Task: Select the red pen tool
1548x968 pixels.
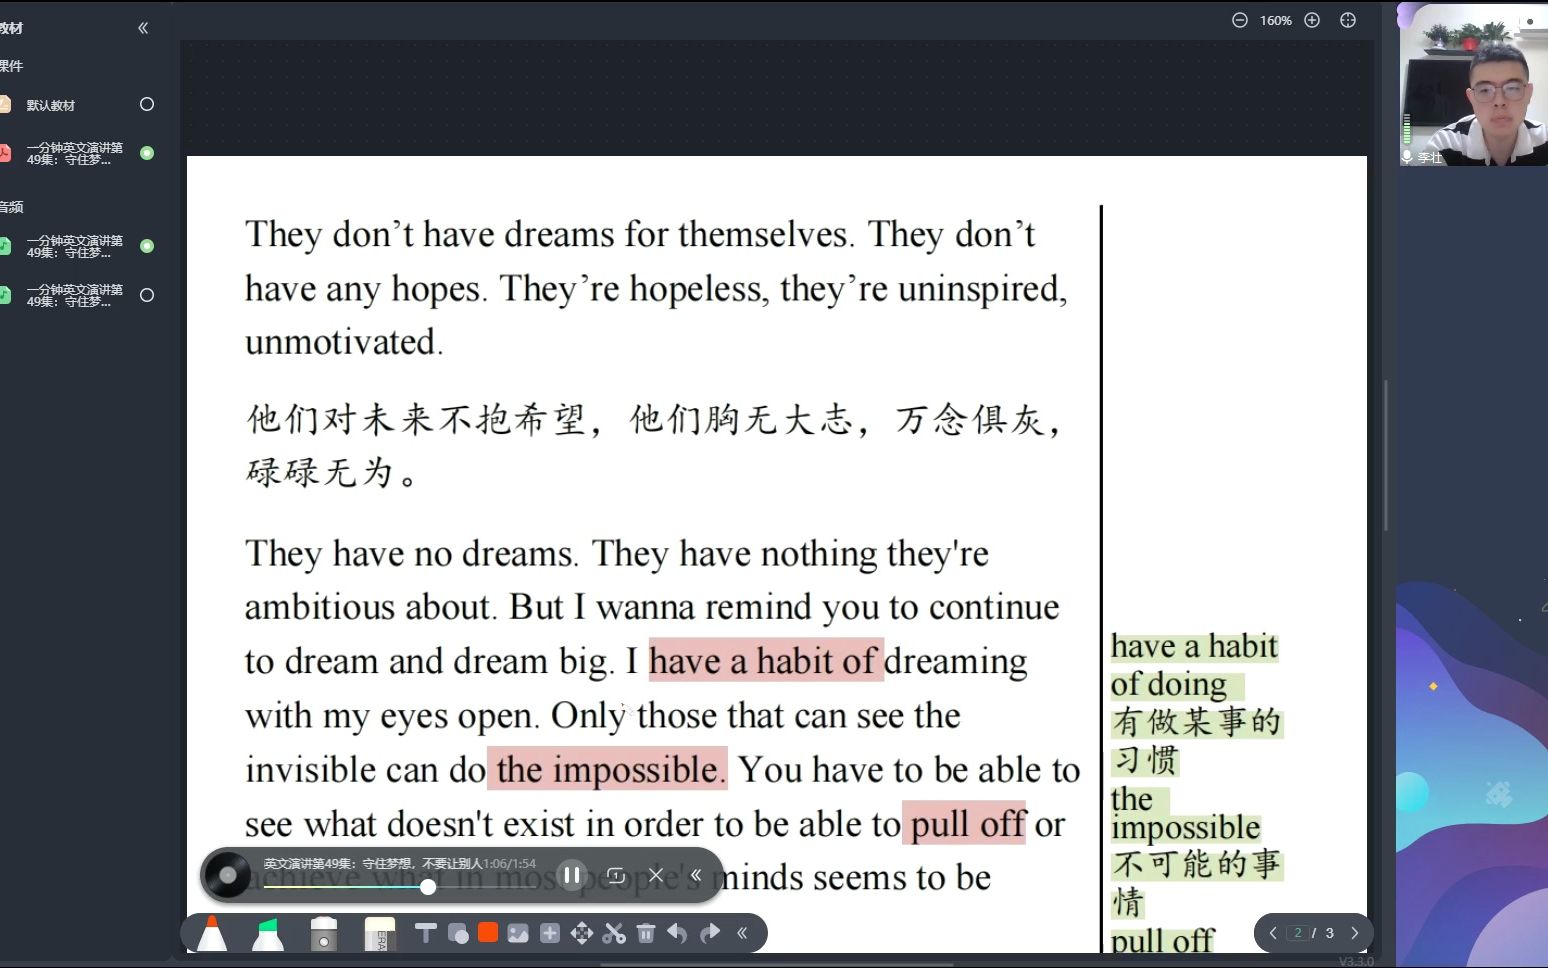Action: (x=212, y=933)
